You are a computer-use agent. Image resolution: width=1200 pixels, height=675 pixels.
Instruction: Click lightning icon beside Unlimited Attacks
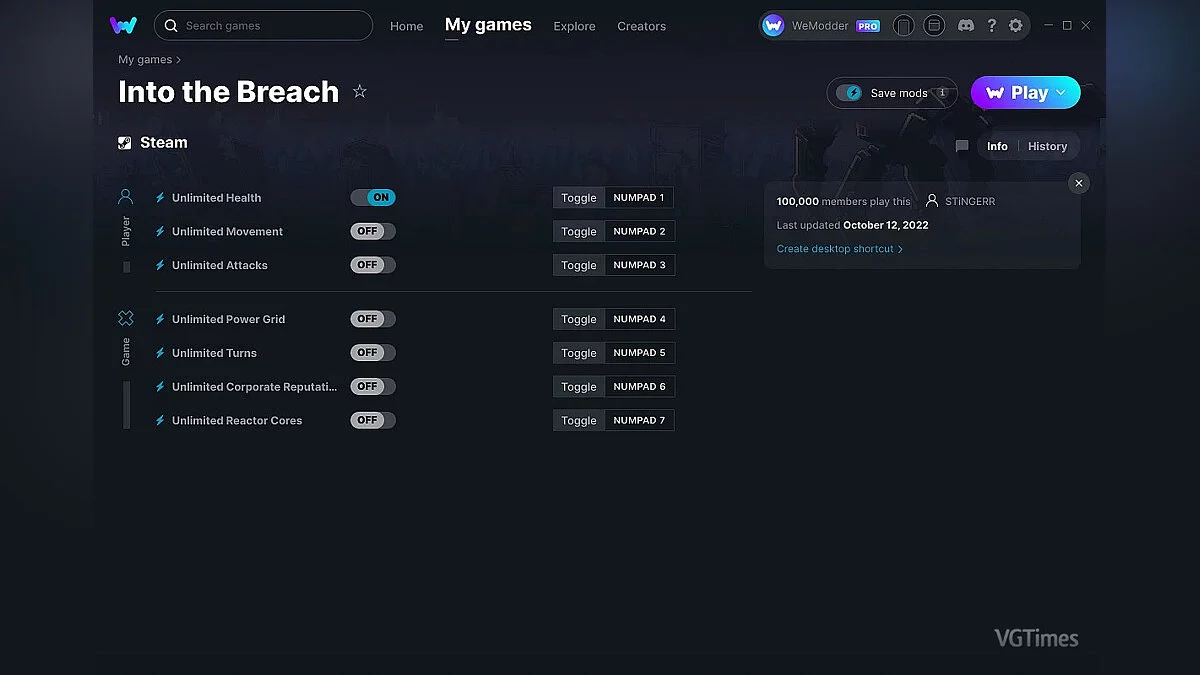[x=160, y=265]
